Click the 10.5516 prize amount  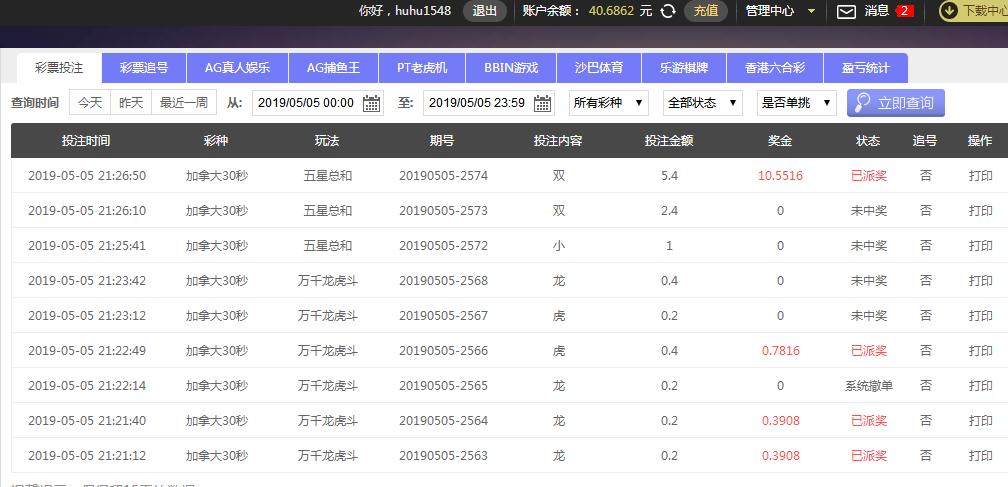click(x=780, y=175)
